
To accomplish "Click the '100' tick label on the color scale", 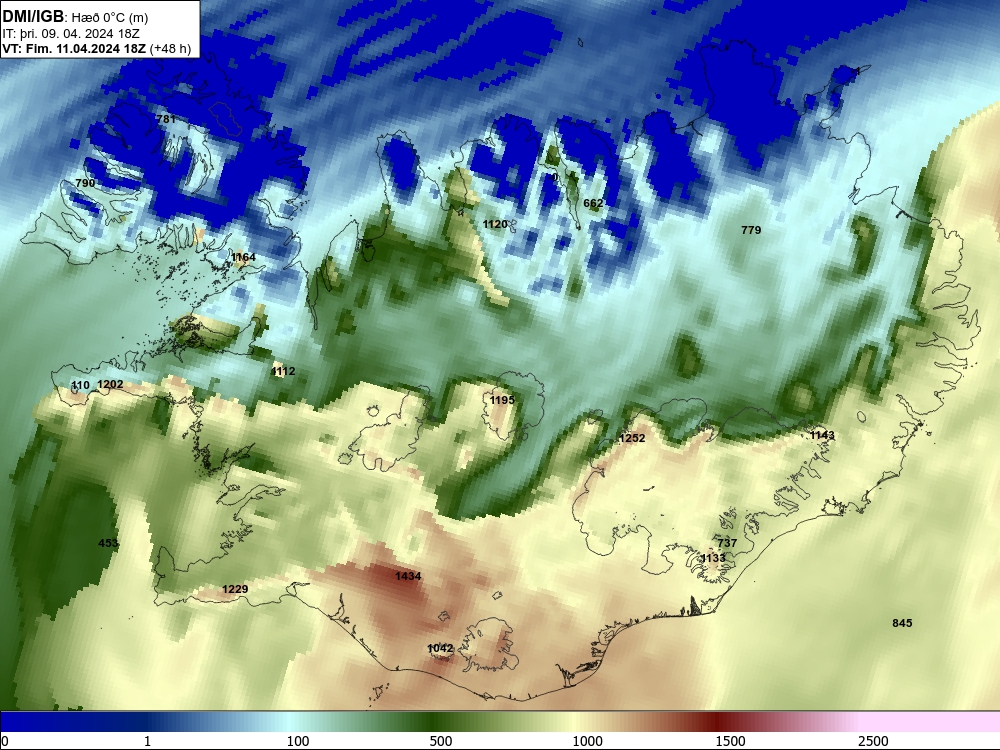I will (x=298, y=741).
